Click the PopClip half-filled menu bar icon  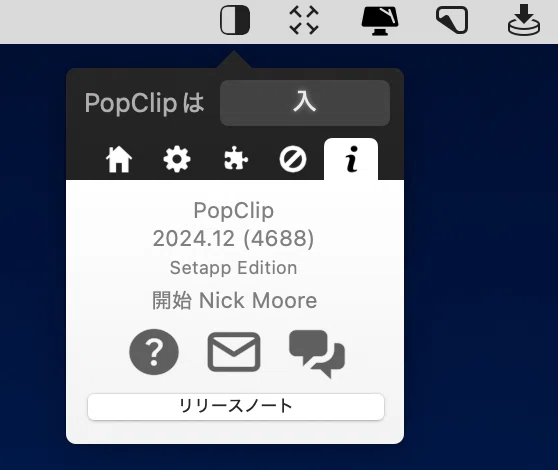[x=235, y=20]
